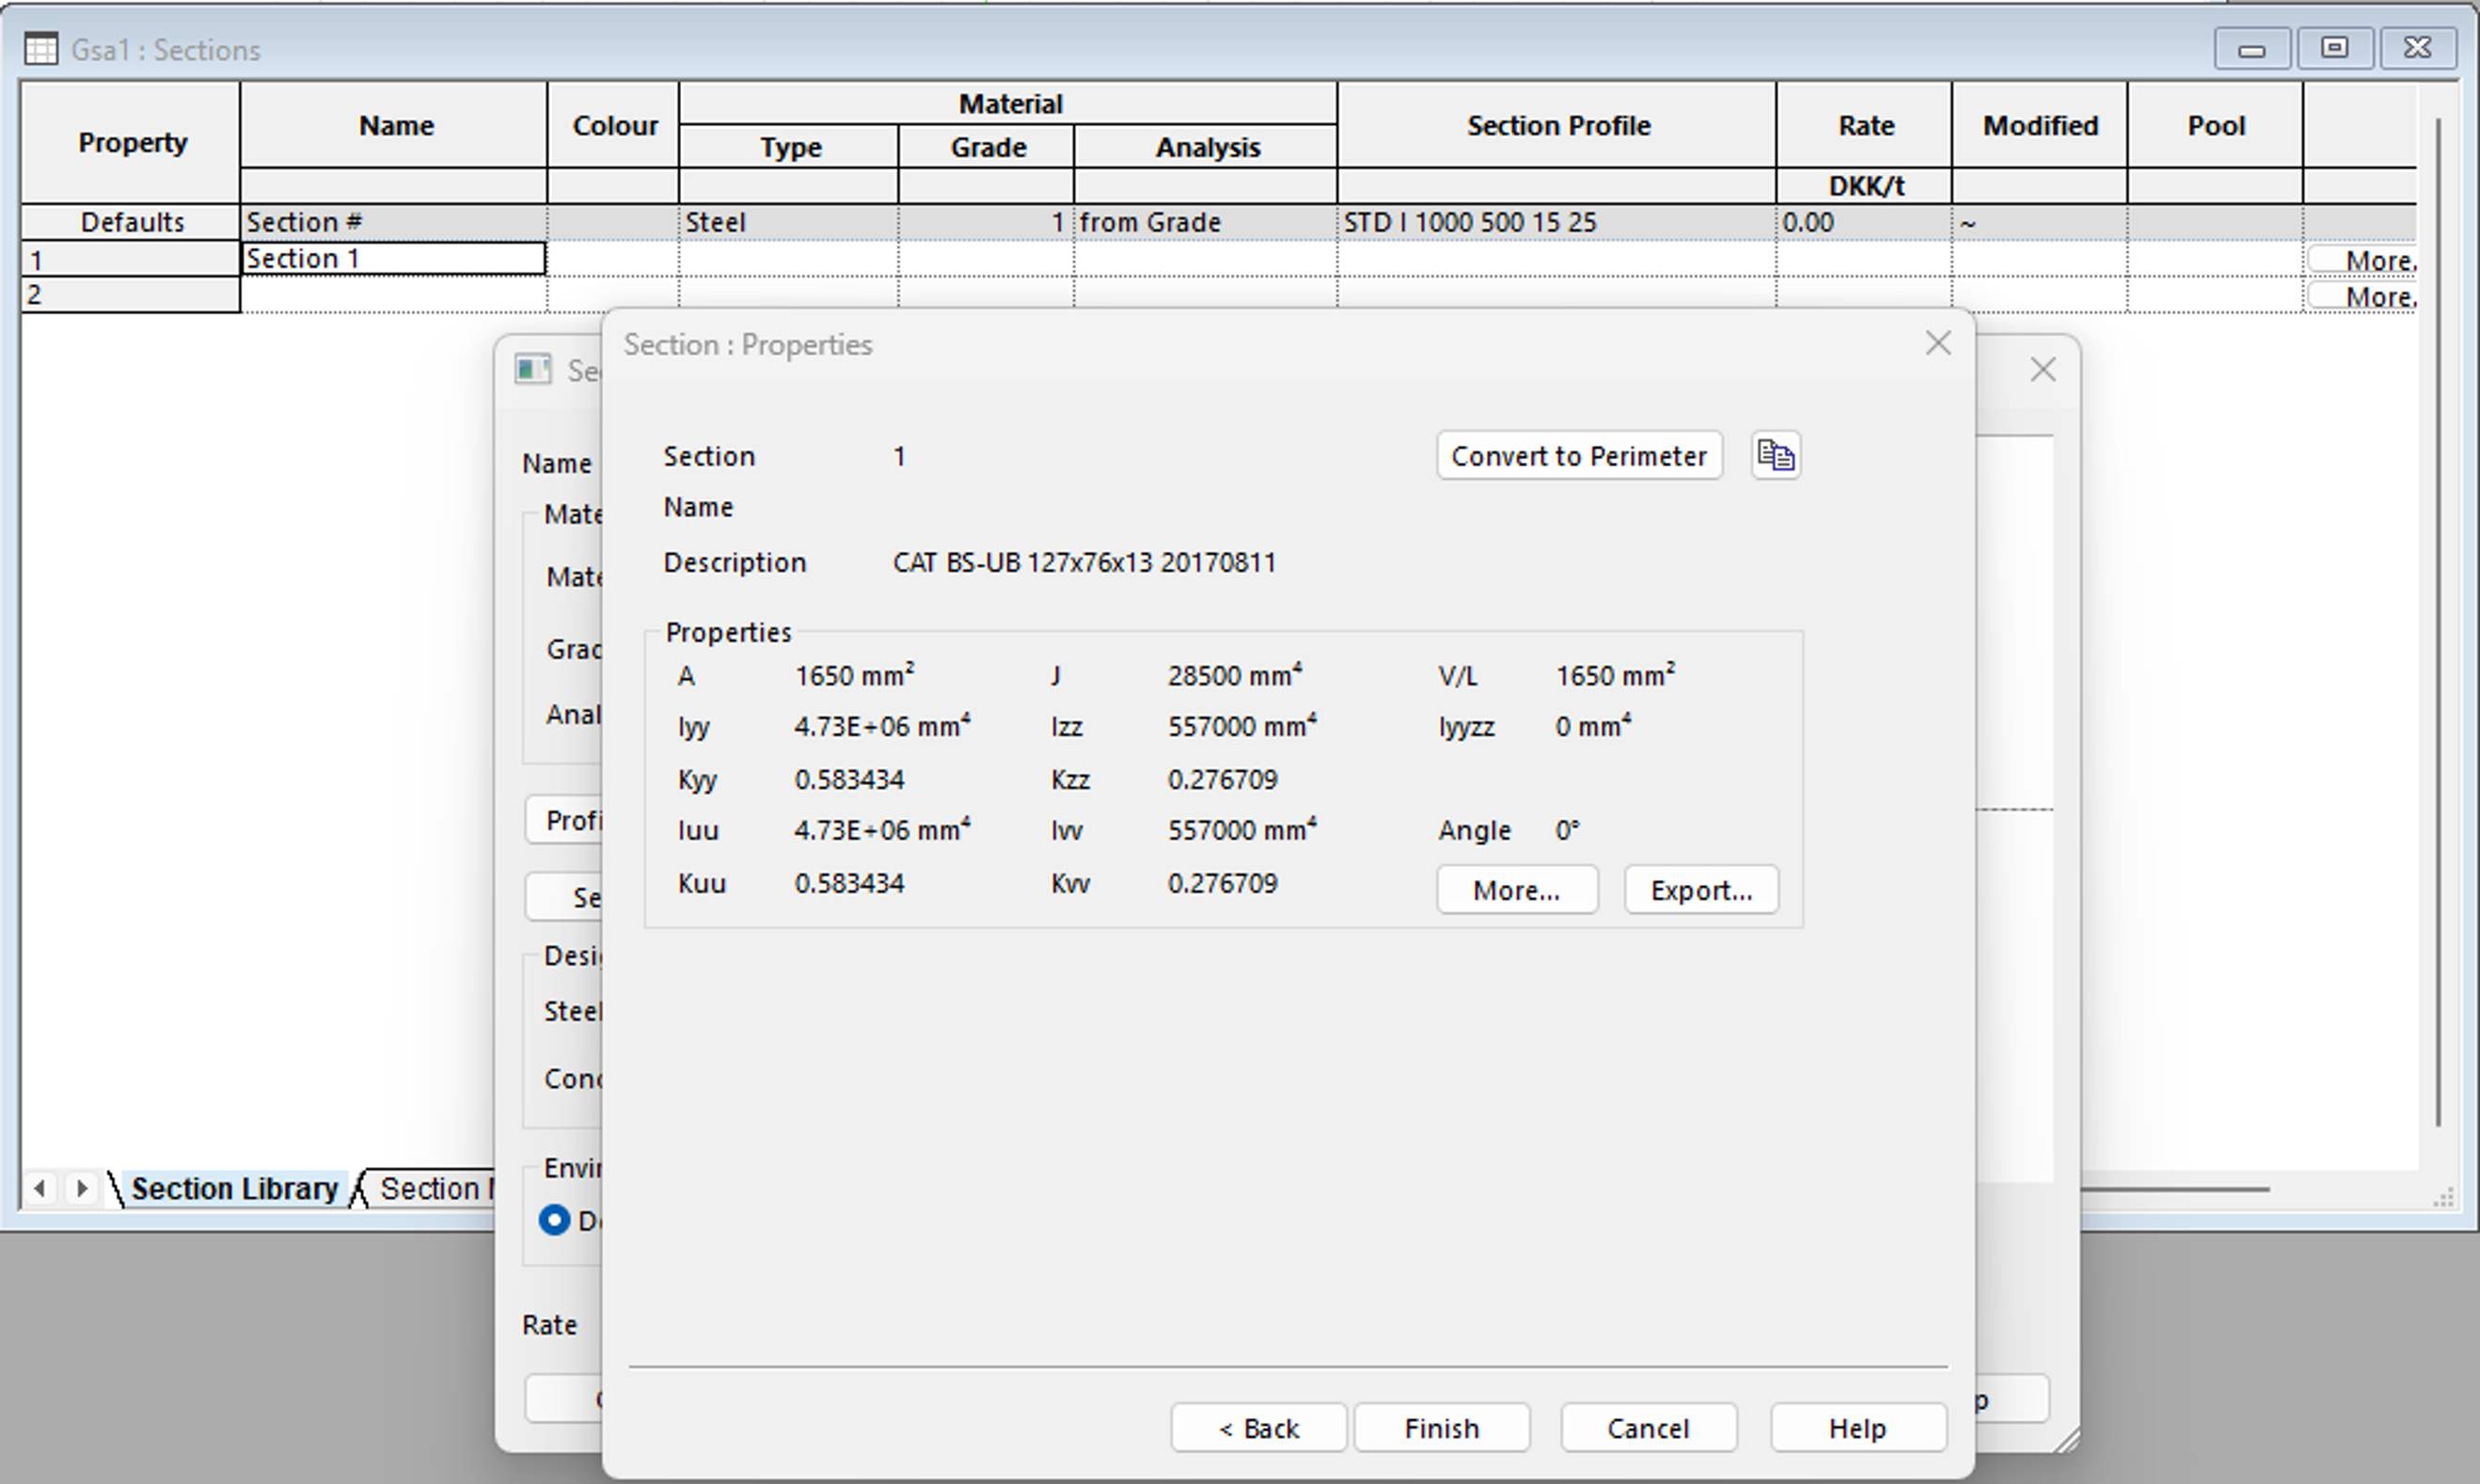Click the section wizard icon in background dialog title
2480x1484 pixels.
tap(532, 370)
